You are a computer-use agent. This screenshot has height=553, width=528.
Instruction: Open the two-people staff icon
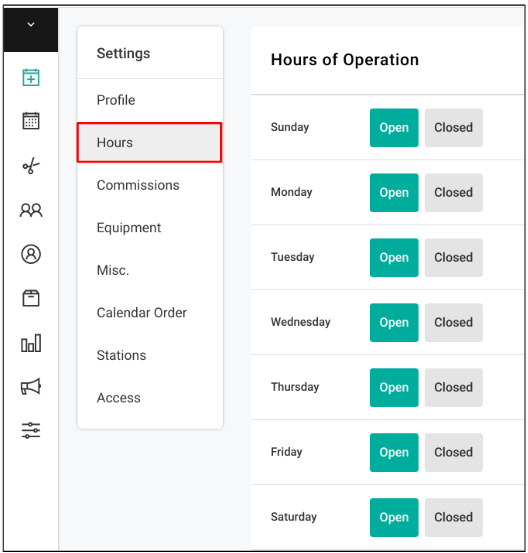[x=31, y=210]
